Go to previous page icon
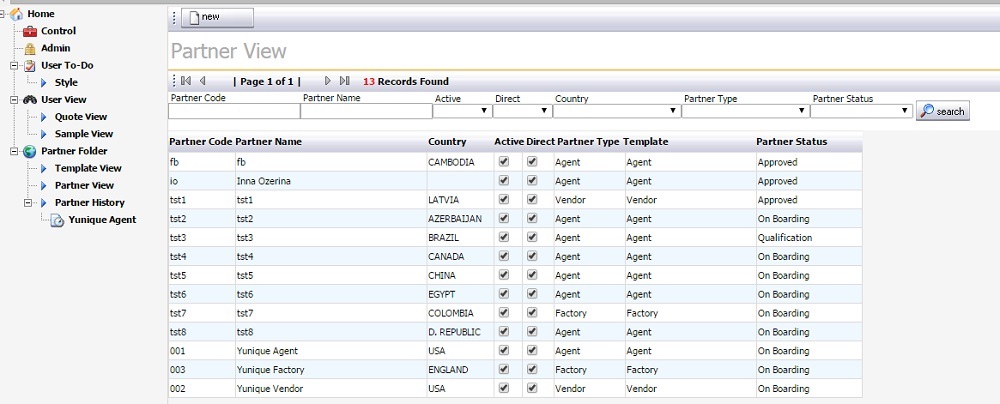The image size is (1000, 404). click(203, 81)
